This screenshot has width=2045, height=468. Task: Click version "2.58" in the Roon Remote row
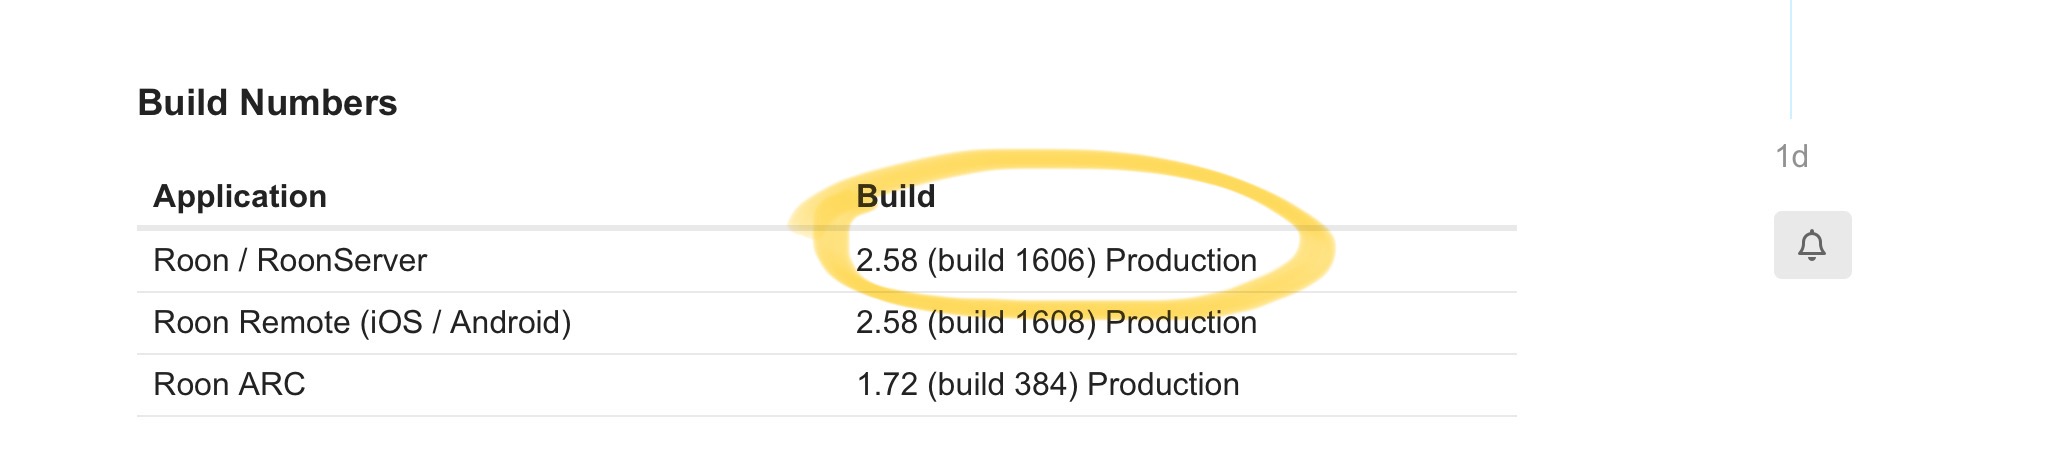click(x=886, y=322)
